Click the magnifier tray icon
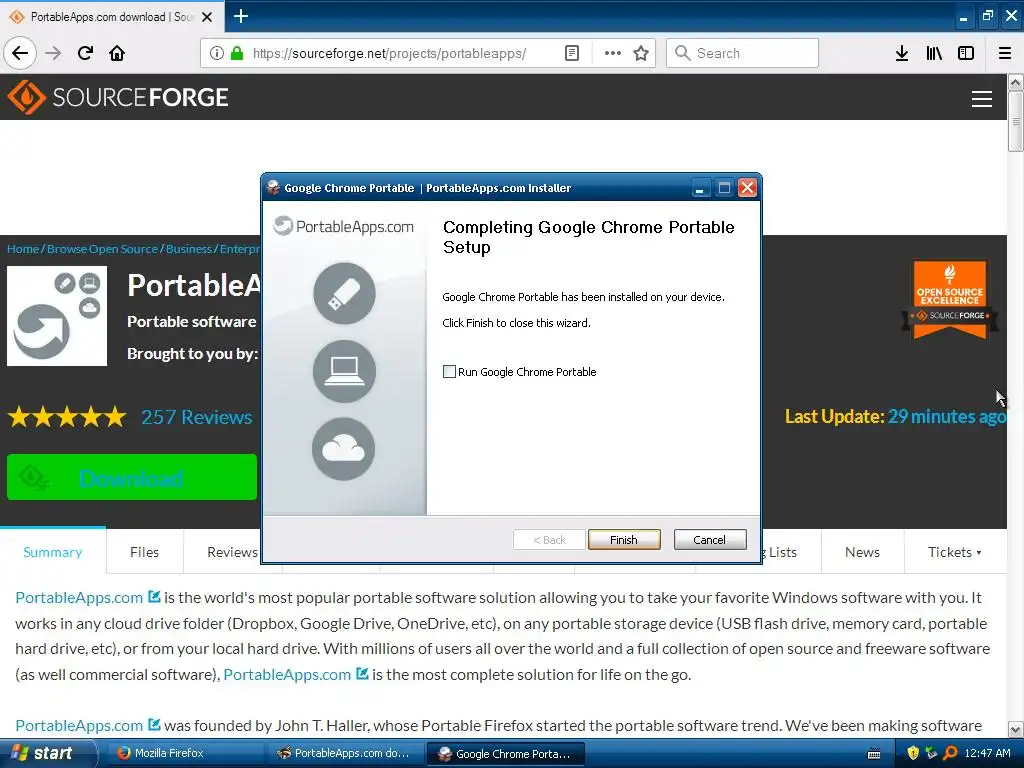This screenshot has width=1024, height=768. [950, 753]
